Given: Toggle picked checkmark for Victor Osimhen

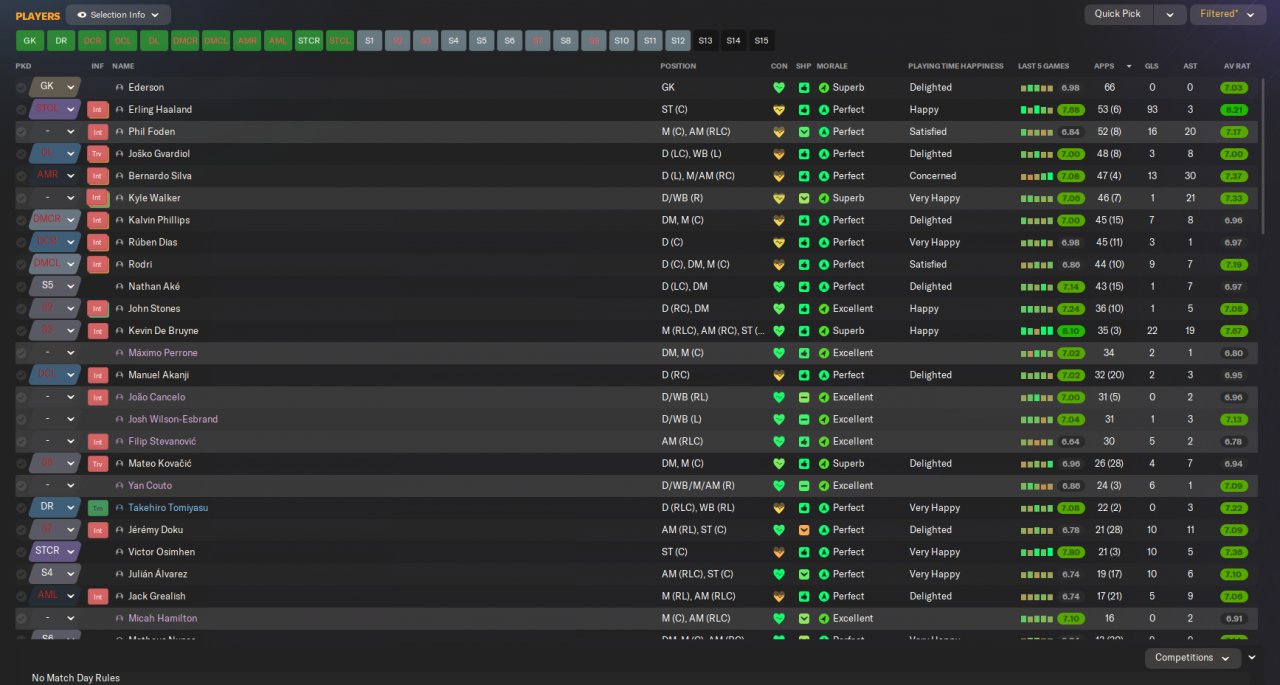Looking at the screenshot, I should coord(21,552).
